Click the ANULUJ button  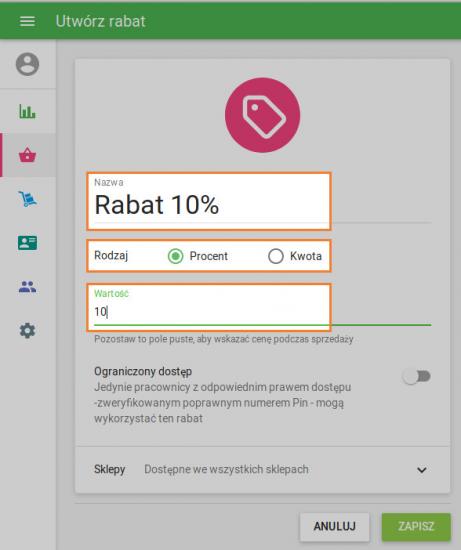tap(334, 526)
